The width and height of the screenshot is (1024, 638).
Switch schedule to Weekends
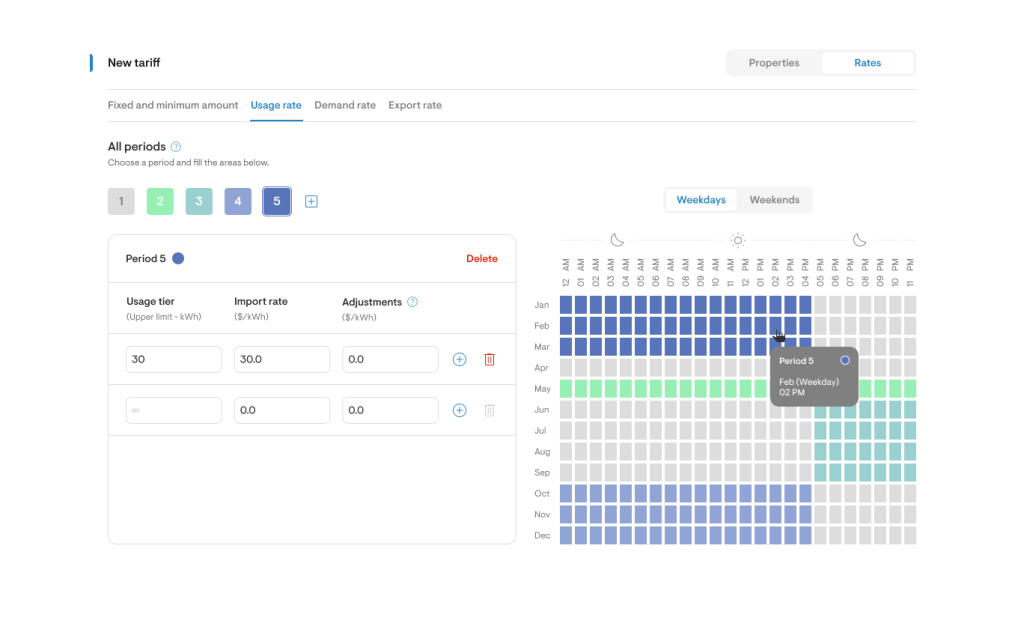pyautogui.click(x=774, y=200)
